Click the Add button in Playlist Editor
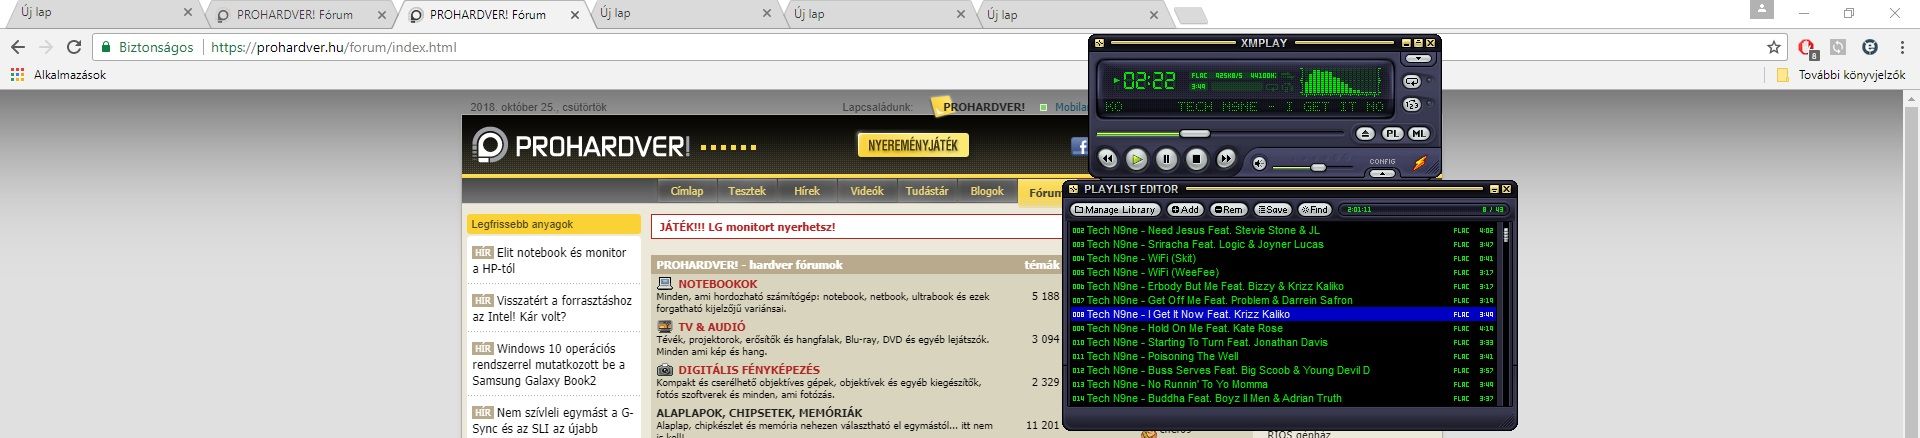Screen dimensions: 1920x438 1185,210
